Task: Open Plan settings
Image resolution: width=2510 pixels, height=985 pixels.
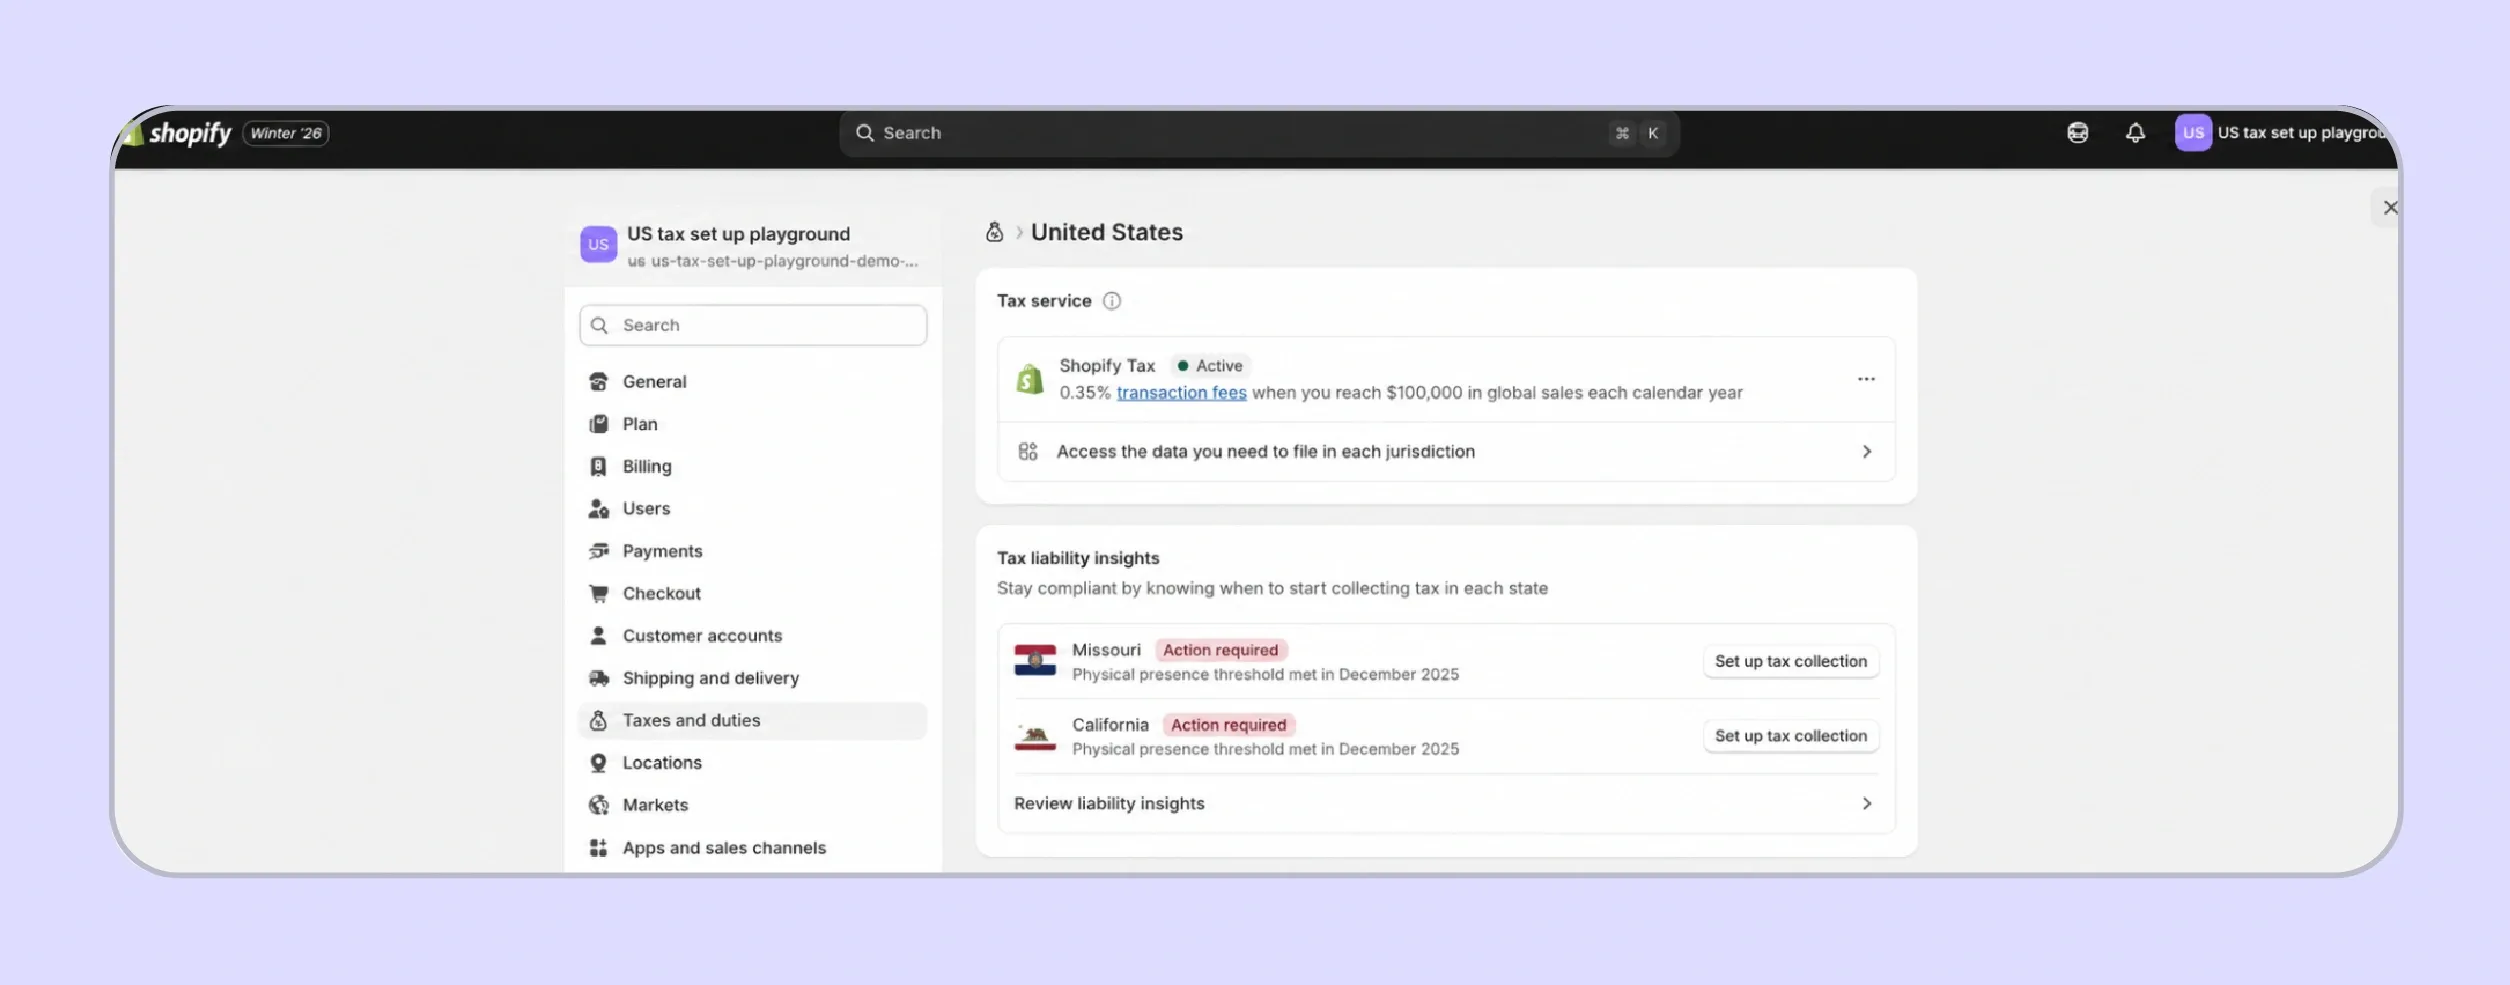Action: click(753, 424)
